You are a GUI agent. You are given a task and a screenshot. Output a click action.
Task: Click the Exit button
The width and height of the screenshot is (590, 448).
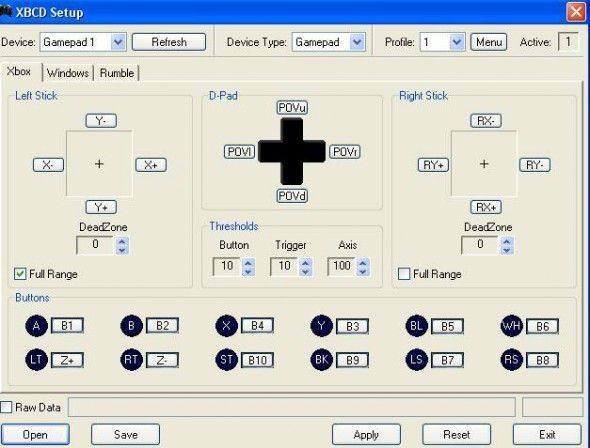547,434
